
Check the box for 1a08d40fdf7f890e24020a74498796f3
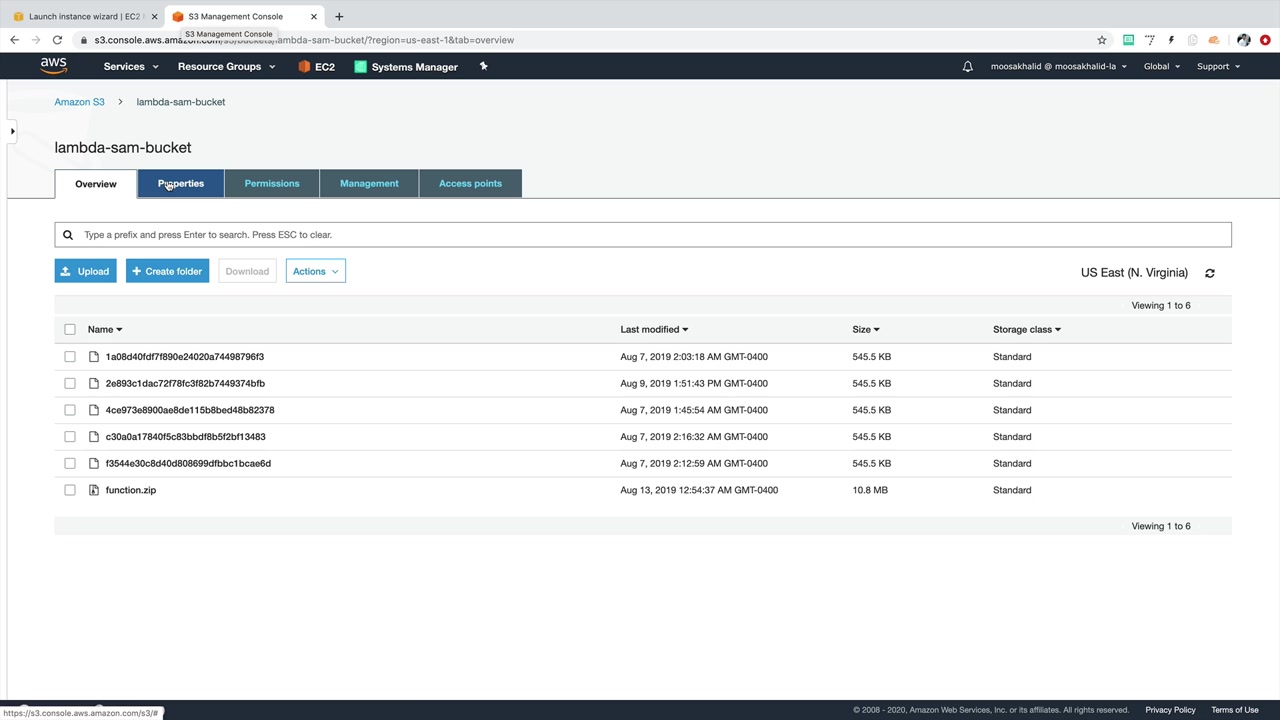pos(70,357)
